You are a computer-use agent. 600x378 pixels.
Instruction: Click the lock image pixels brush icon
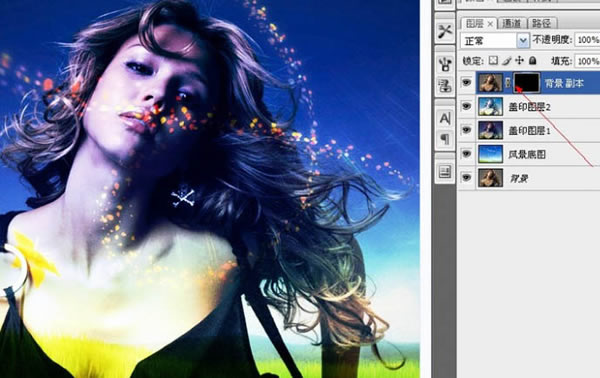point(507,60)
